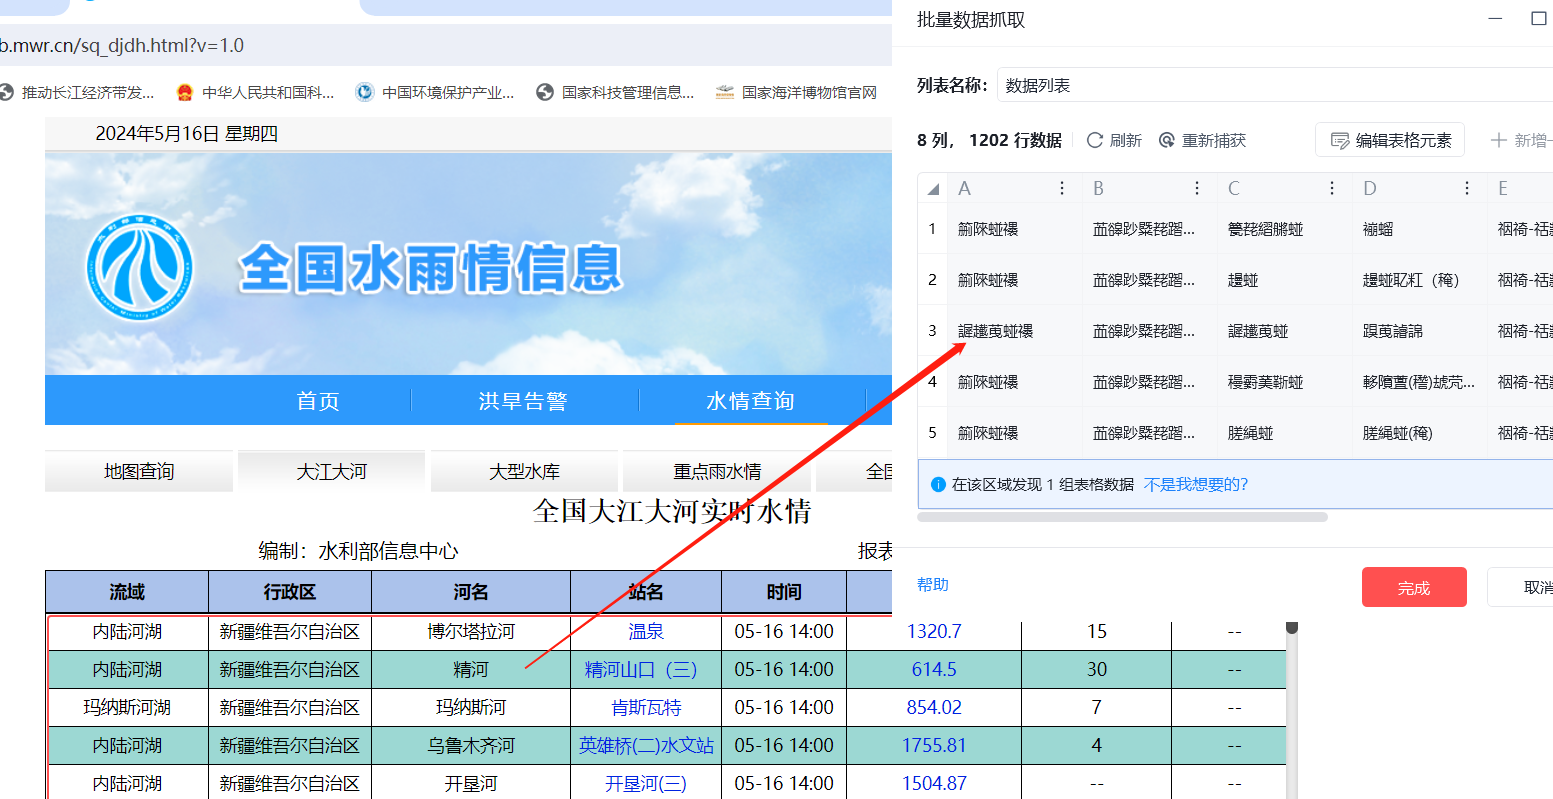Click the select-all corner triangle in data grid
The height and width of the screenshot is (799, 1553).
click(x=933, y=189)
